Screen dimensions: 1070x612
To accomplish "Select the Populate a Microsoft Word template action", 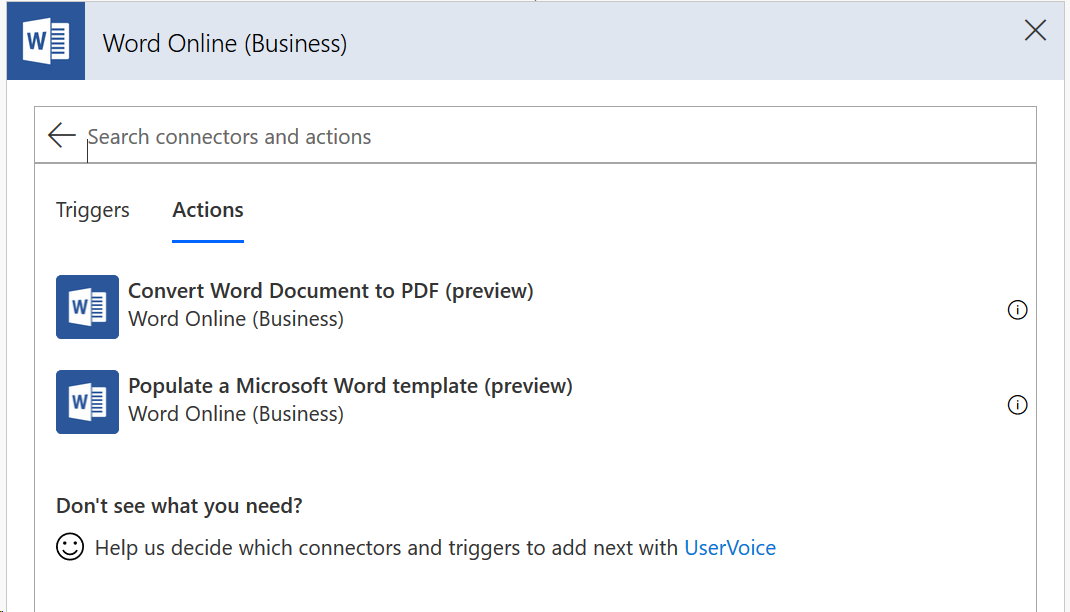I will point(350,385).
